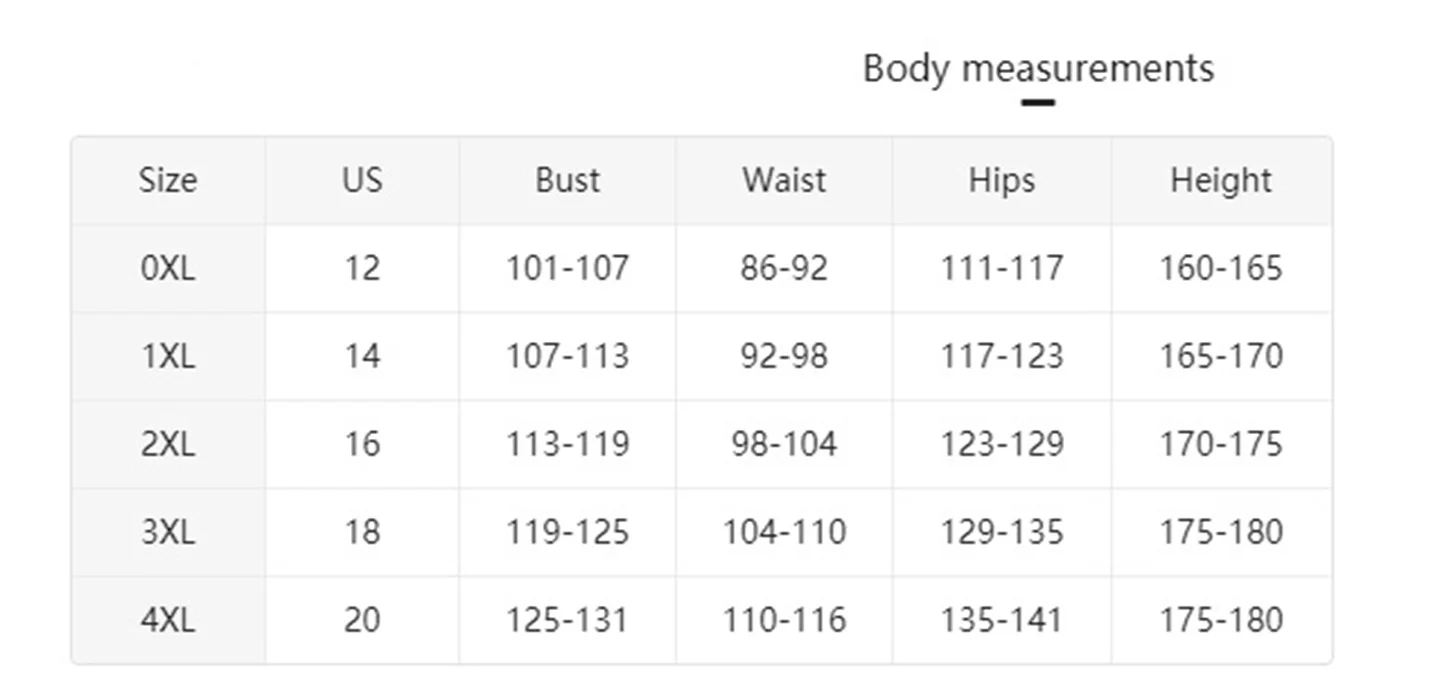The height and width of the screenshot is (688, 1440).
Task: Click US size 16 cell
Action: pos(362,444)
